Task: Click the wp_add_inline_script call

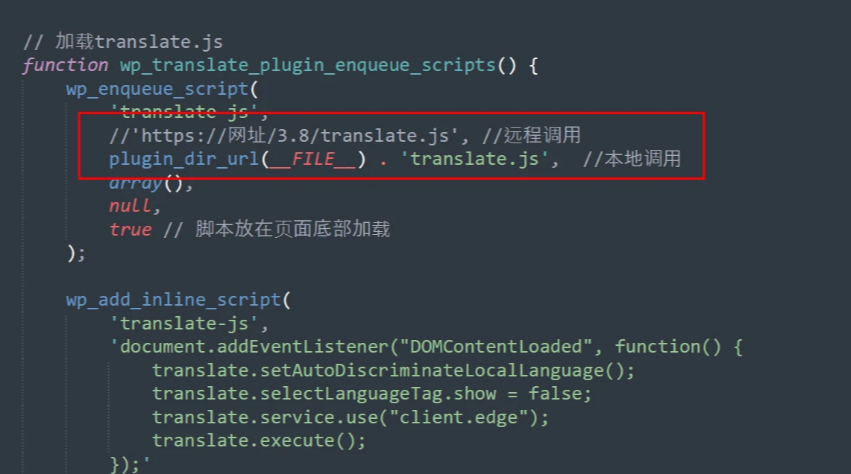Action: pyautogui.click(x=173, y=300)
